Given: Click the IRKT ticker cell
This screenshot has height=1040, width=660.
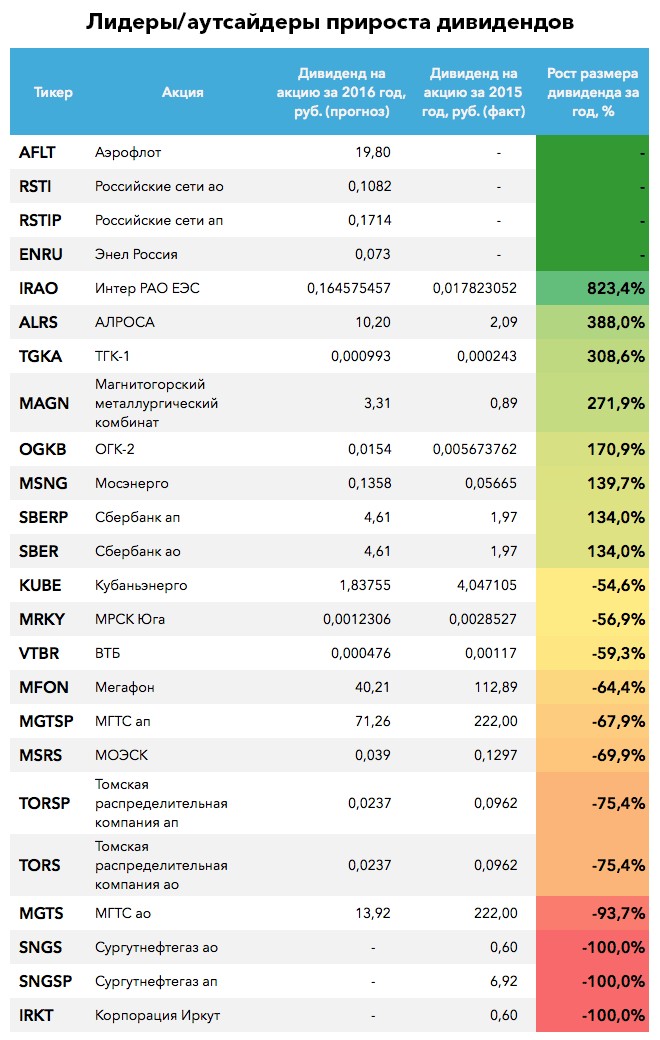Looking at the screenshot, I should [x=36, y=1015].
